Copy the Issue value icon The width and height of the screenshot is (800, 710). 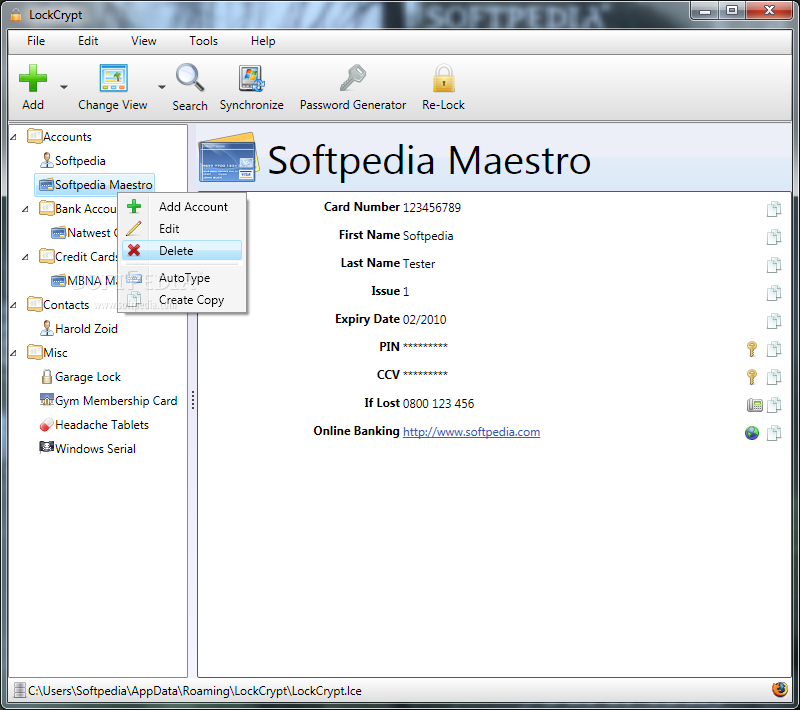click(x=774, y=293)
